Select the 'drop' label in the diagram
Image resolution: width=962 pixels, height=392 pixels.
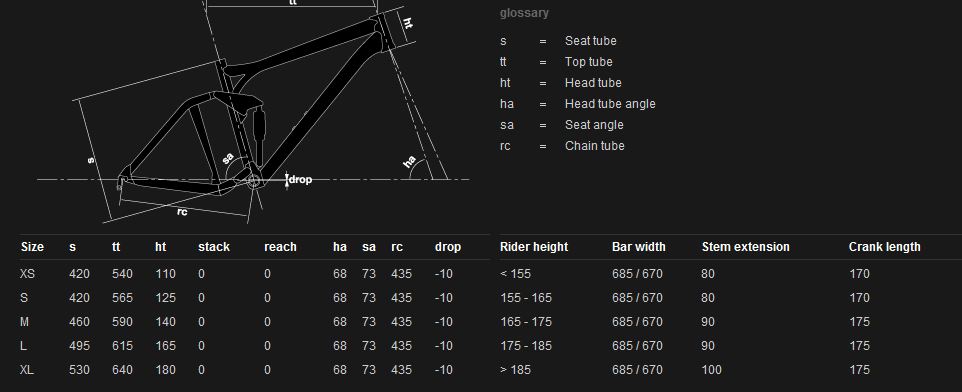pos(300,180)
